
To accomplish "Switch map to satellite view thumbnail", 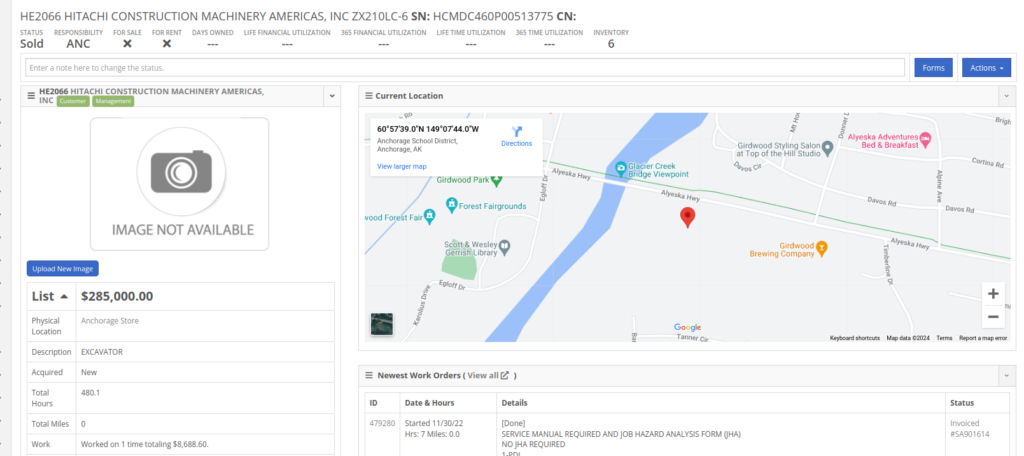I will (x=381, y=324).
